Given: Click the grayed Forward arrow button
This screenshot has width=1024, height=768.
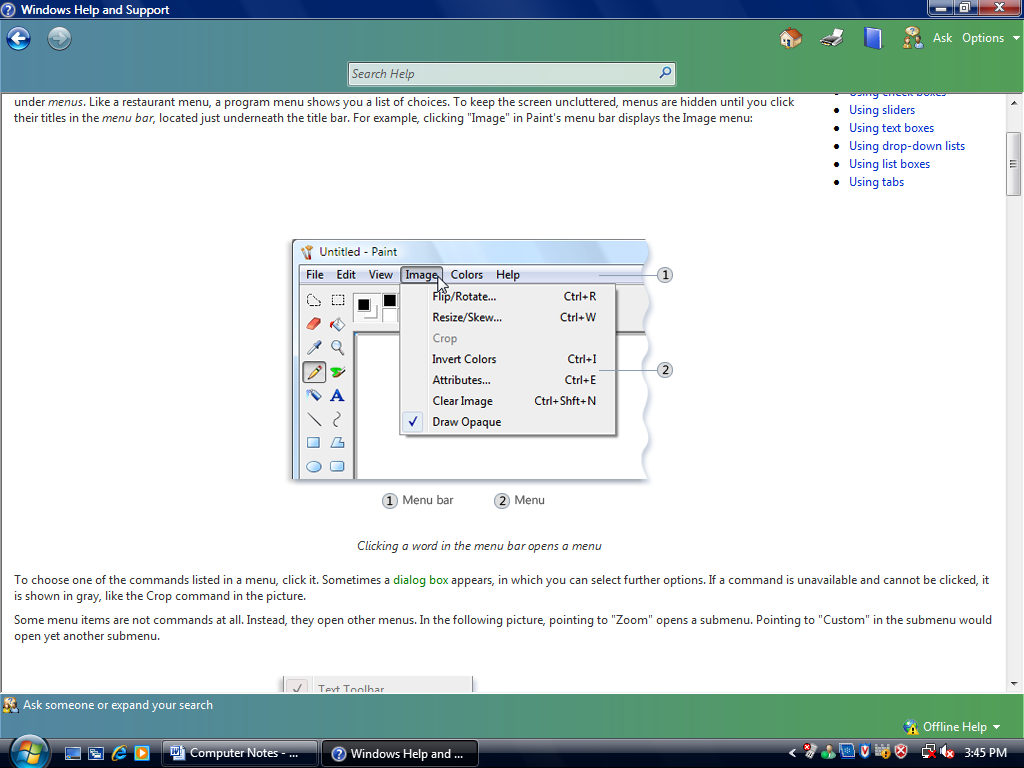Looking at the screenshot, I should click(x=59, y=39).
